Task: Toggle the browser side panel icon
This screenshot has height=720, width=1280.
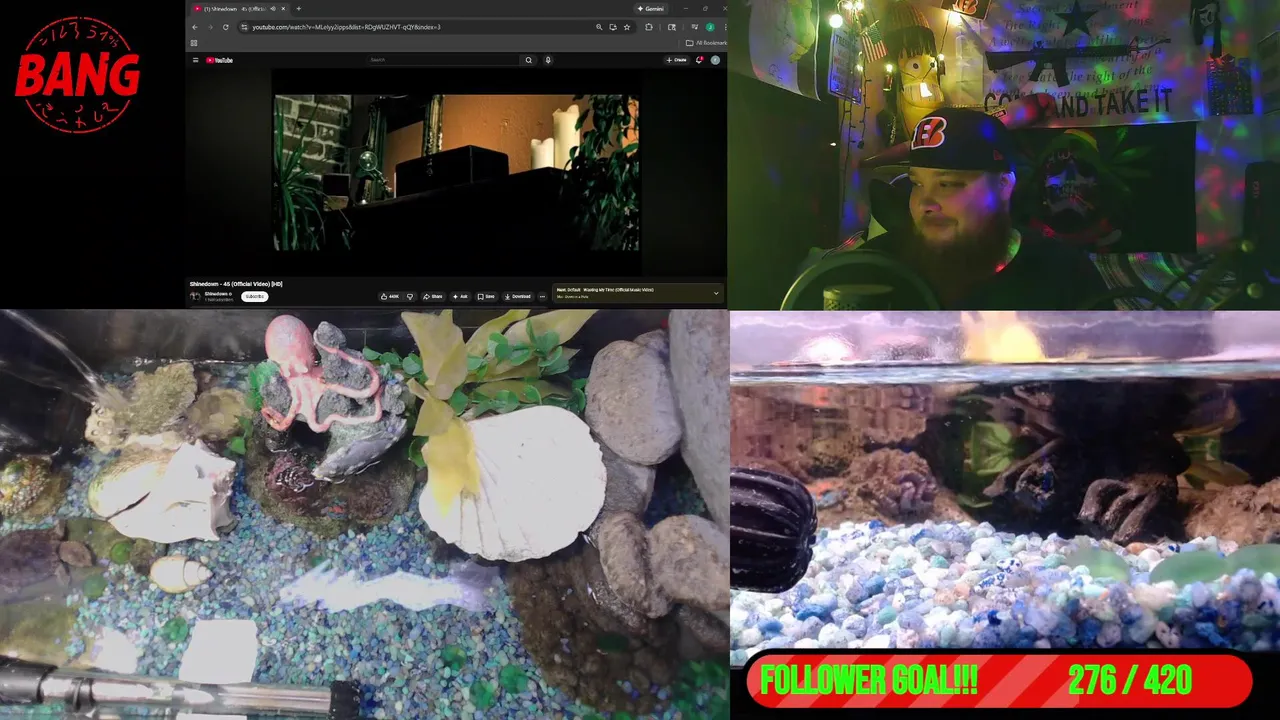Action: pyautogui.click(x=672, y=27)
